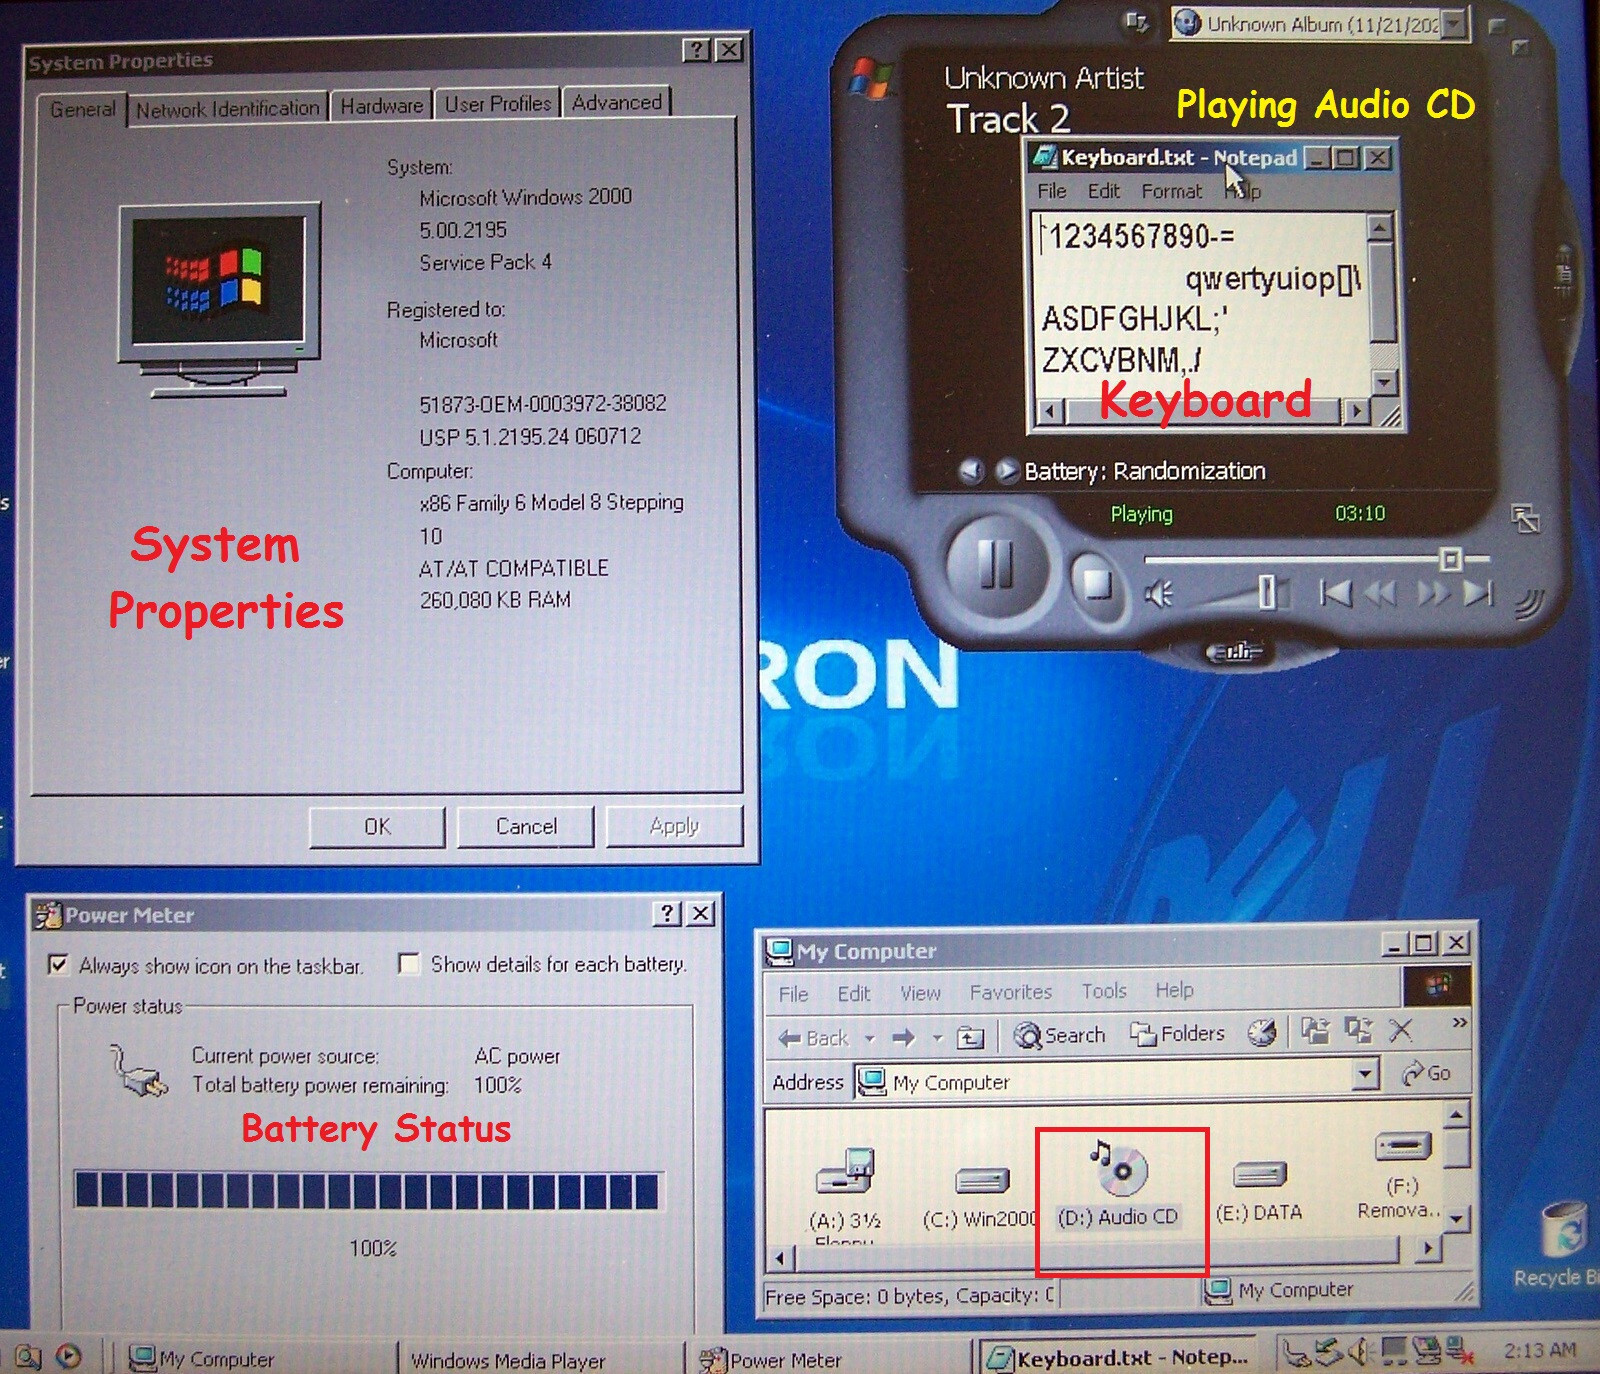Image resolution: width=1600 pixels, height=1374 pixels.
Task: Click Cancel in System Properties
Action: click(x=526, y=826)
